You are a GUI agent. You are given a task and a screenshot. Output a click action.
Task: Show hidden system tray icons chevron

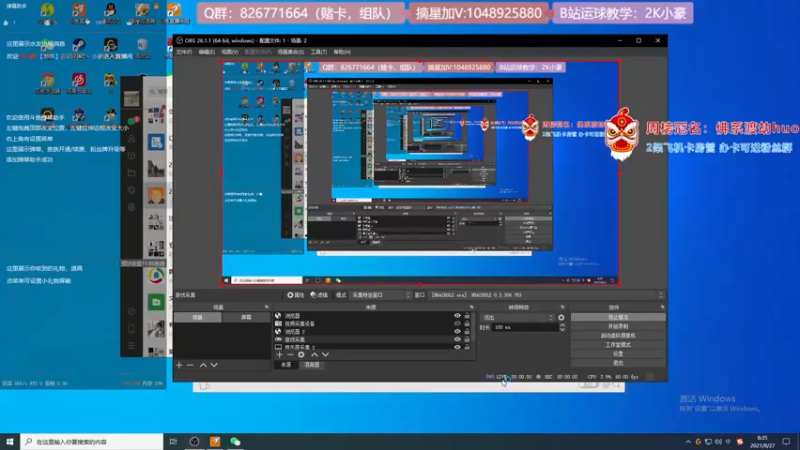pyautogui.click(x=688, y=442)
